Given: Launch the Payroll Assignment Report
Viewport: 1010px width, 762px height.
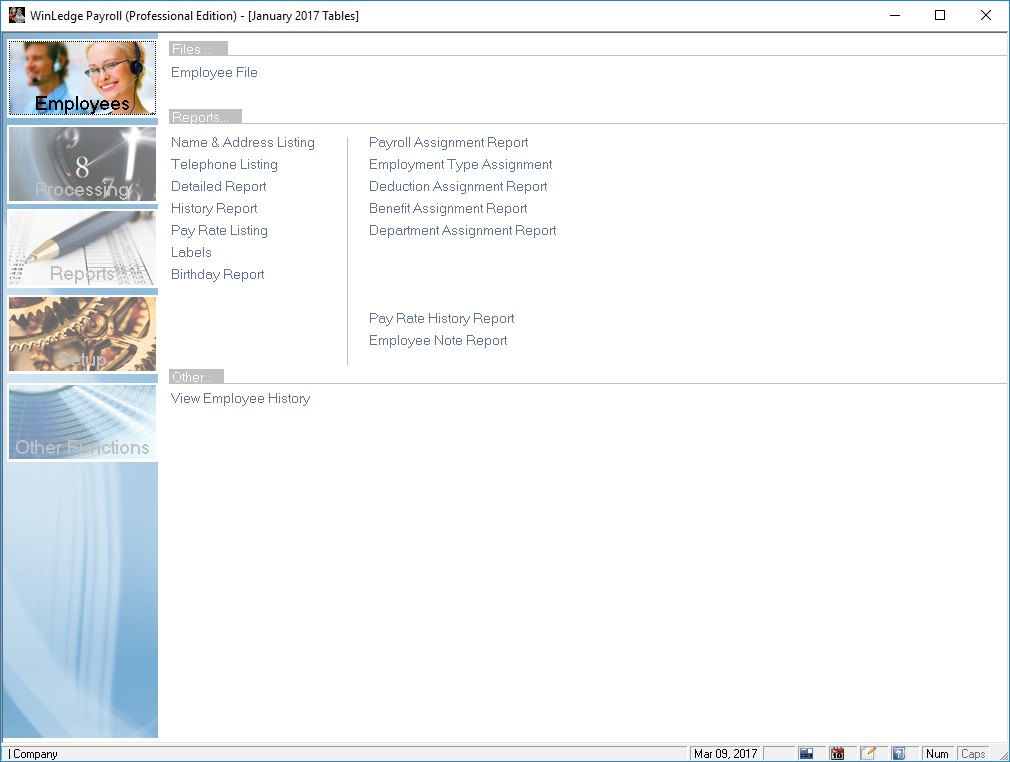Looking at the screenshot, I should [448, 143].
